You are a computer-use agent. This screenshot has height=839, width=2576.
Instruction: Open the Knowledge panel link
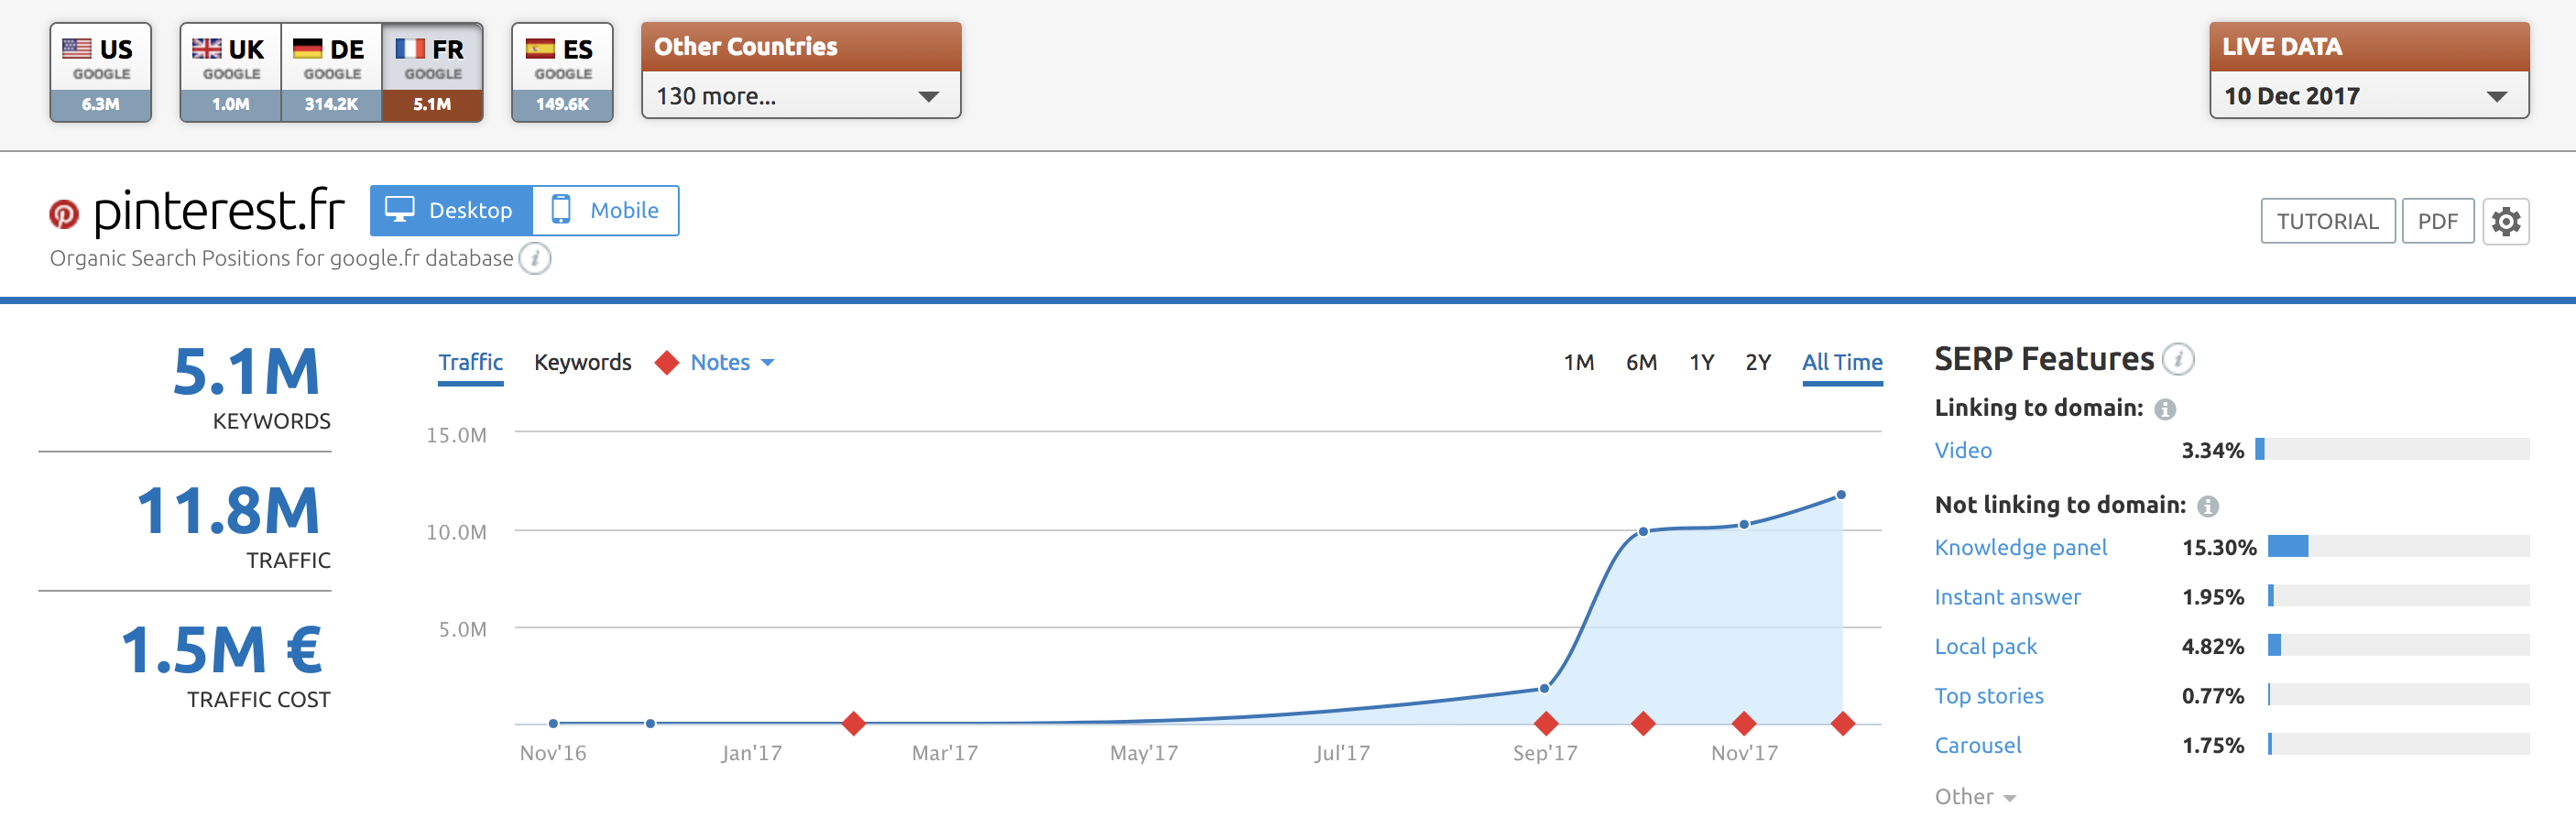coord(2020,547)
